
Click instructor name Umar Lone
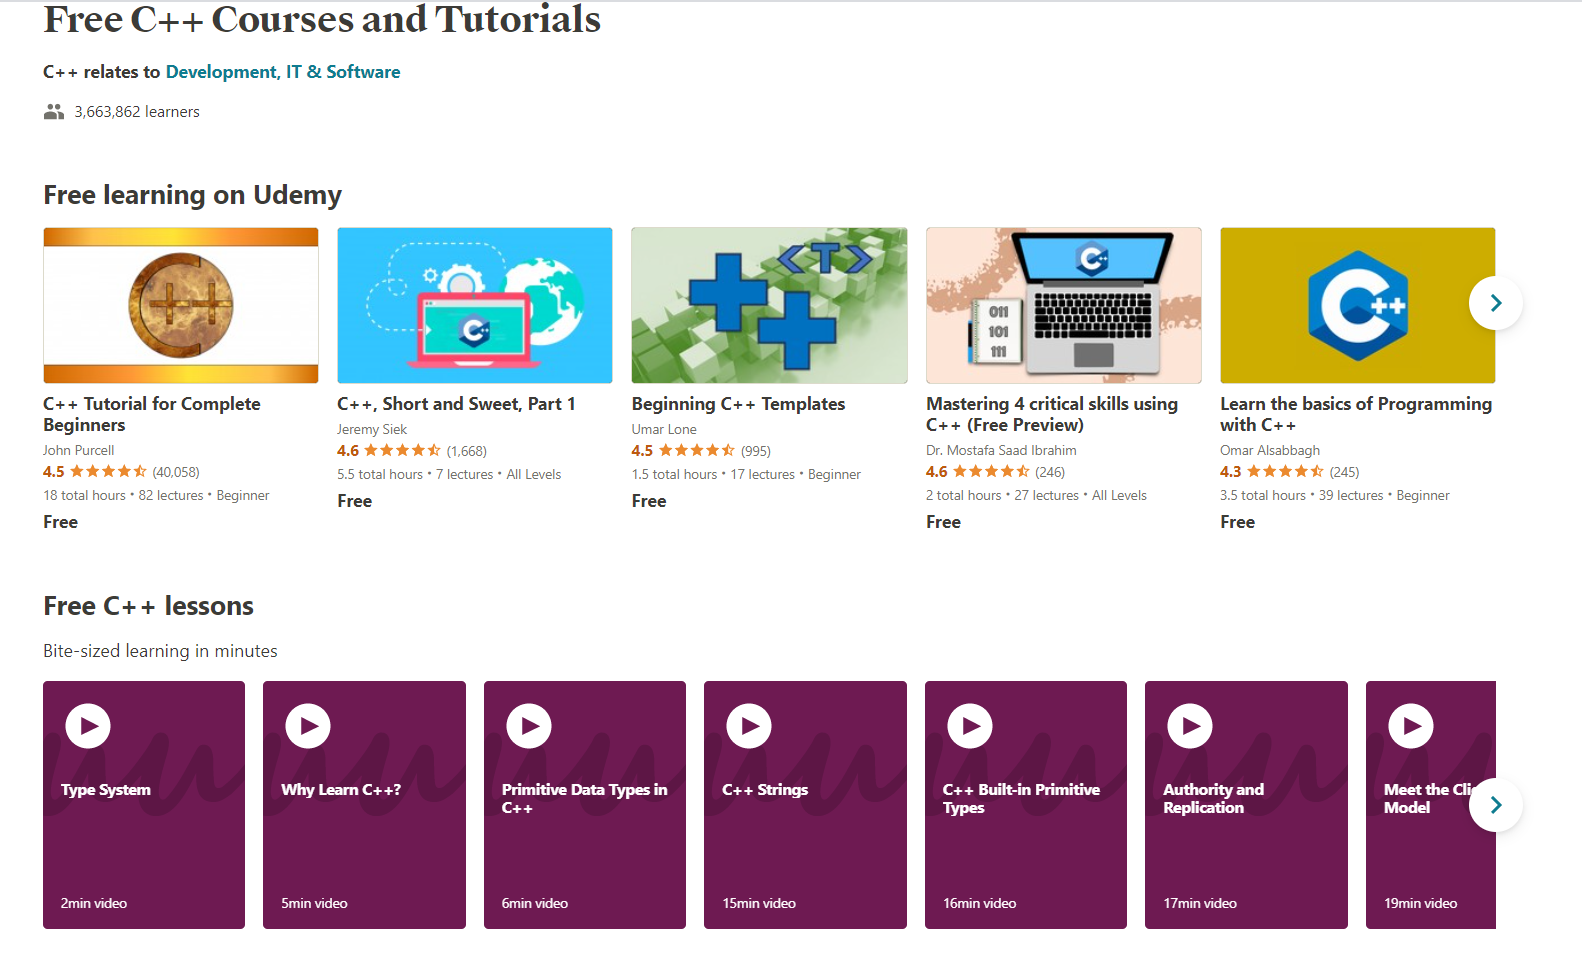point(664,430)
